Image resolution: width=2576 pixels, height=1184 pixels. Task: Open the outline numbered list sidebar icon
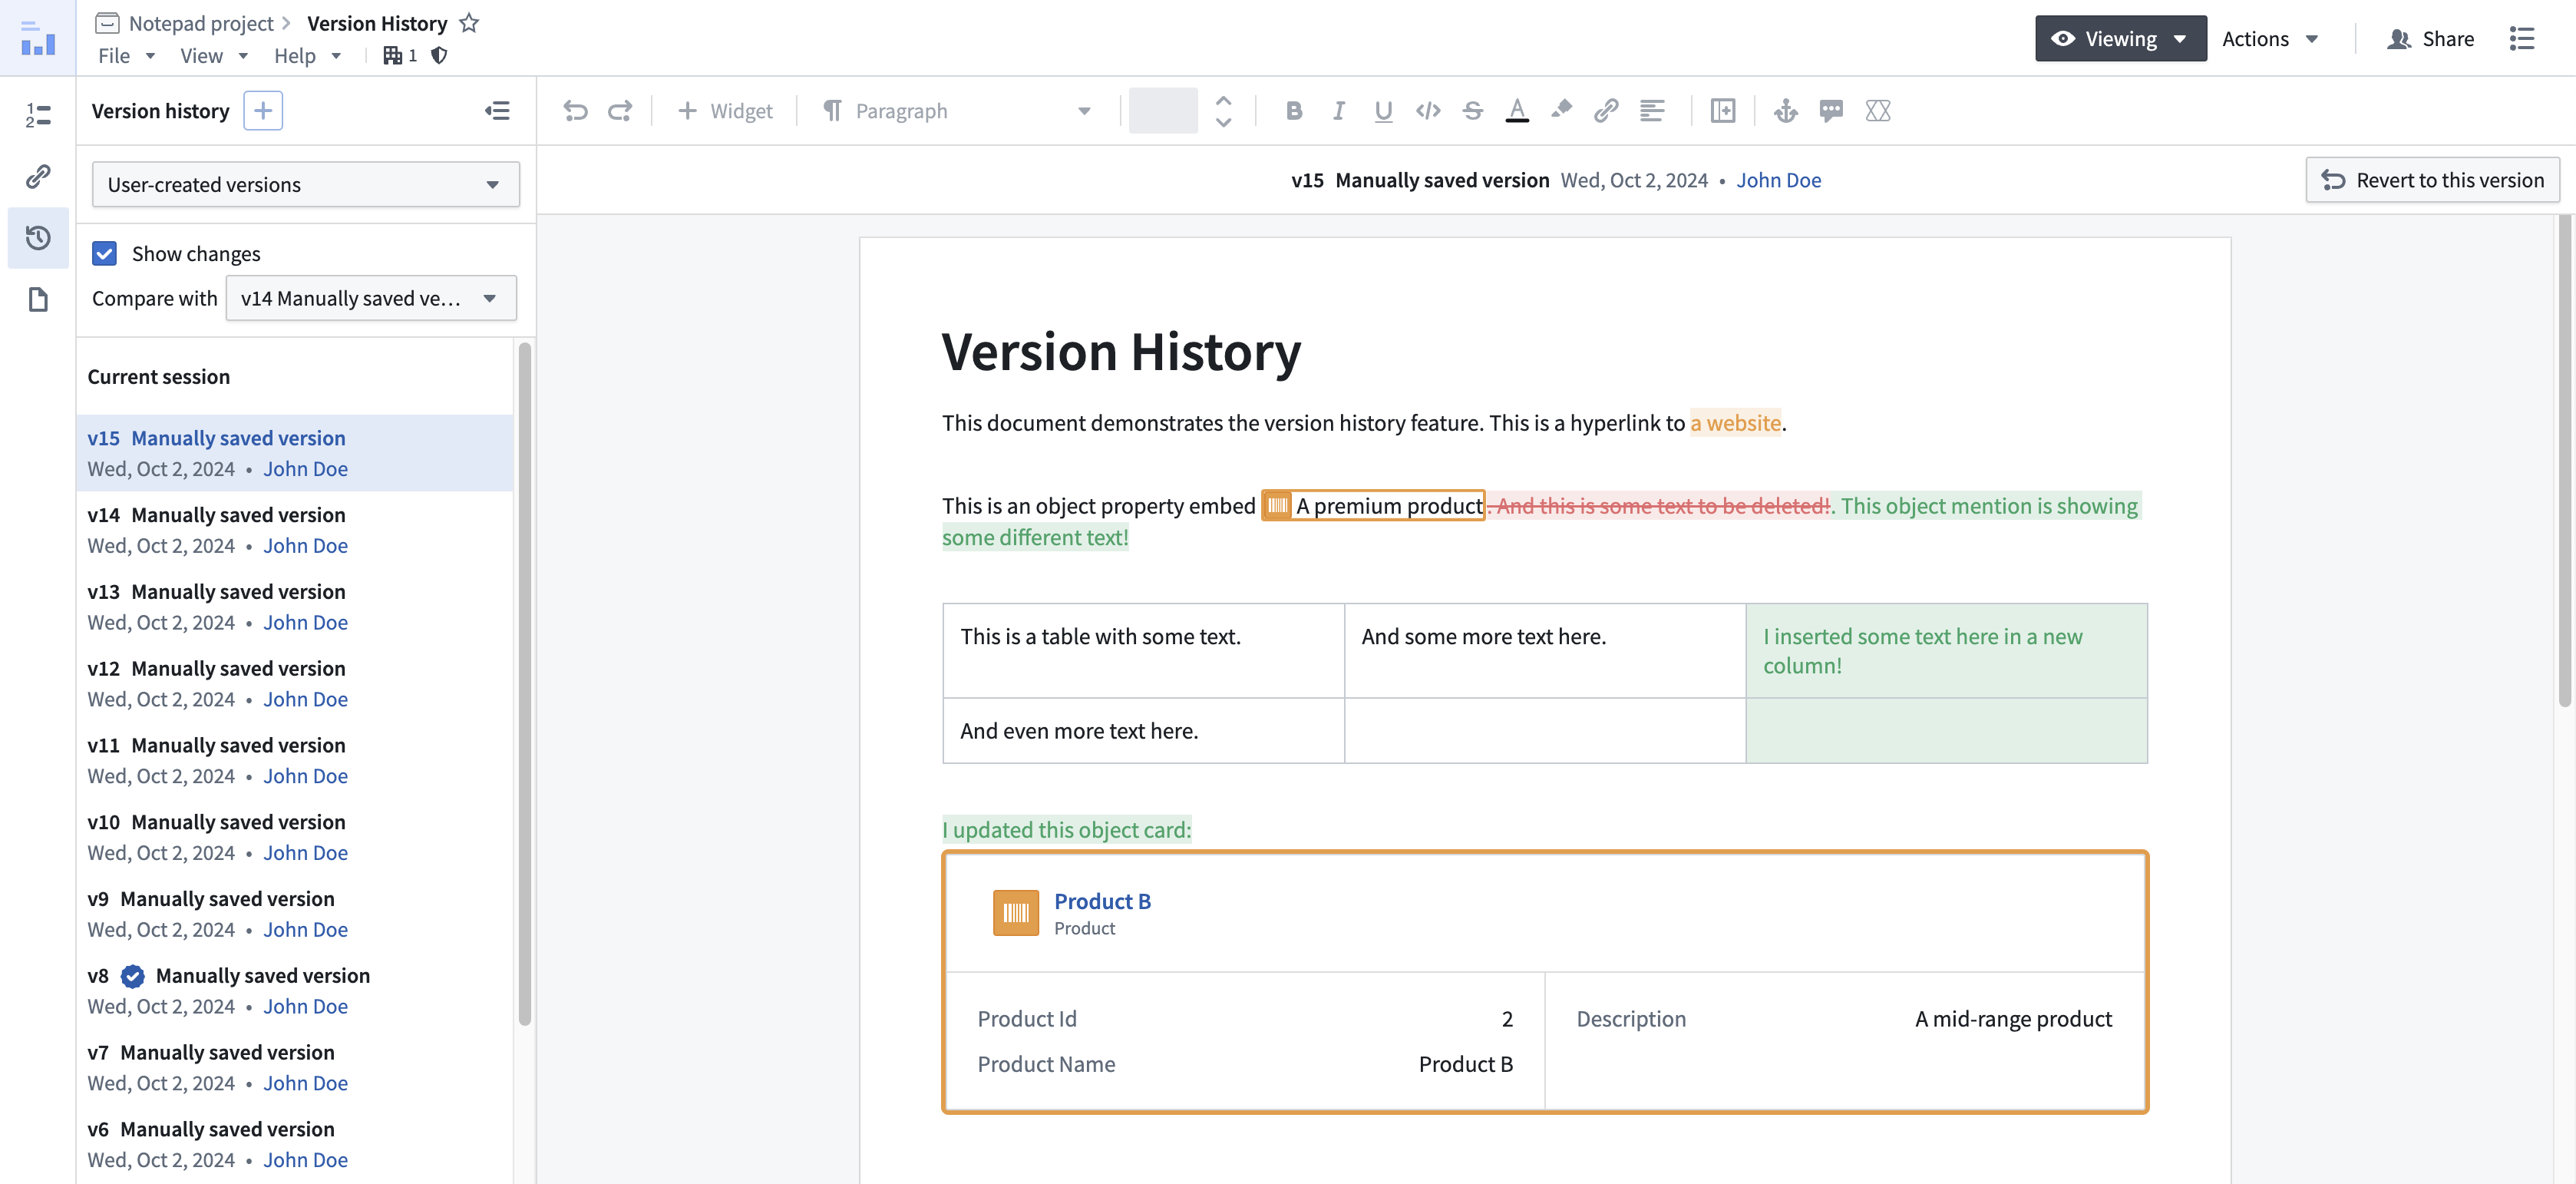click(x=38, y=115)
